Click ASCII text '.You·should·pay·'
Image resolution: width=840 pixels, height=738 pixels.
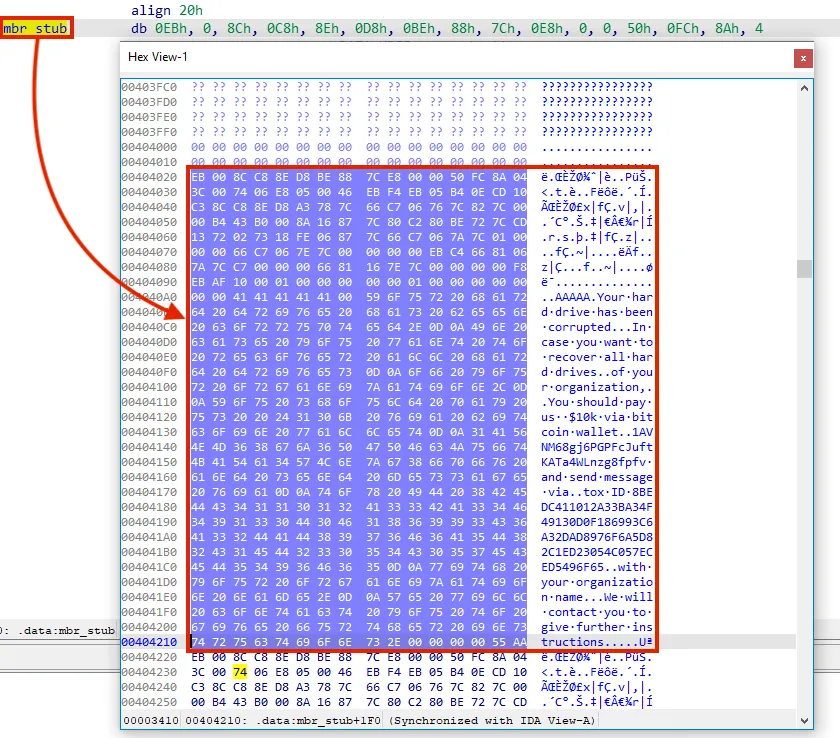point(597,402)
